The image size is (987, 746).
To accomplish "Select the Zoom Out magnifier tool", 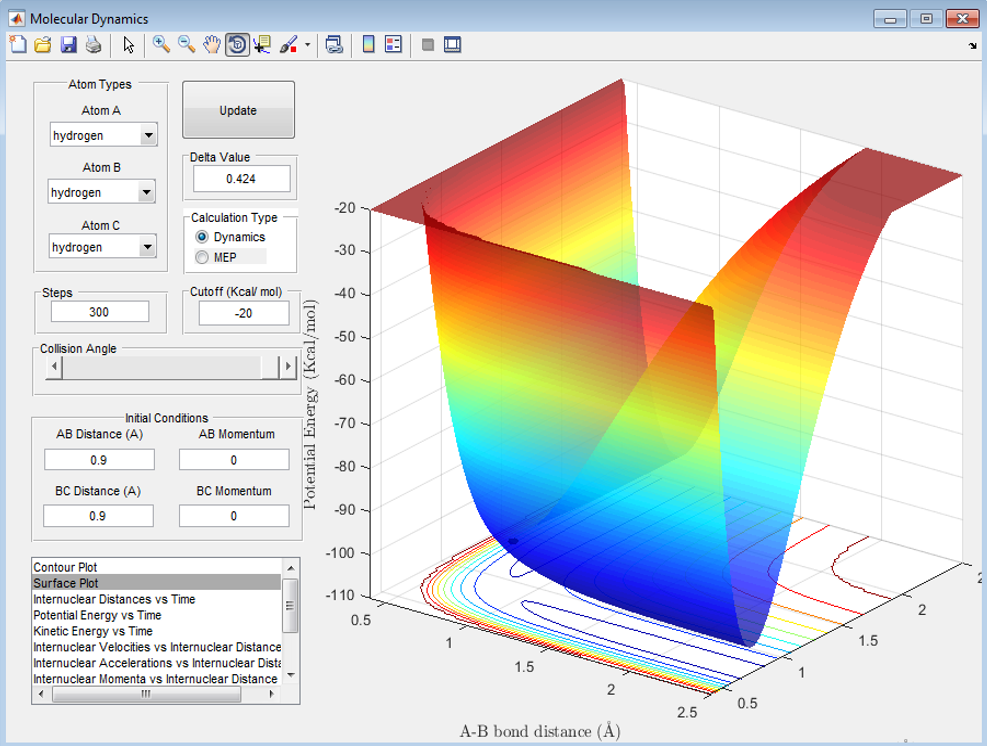I will (x=186, y=45).
